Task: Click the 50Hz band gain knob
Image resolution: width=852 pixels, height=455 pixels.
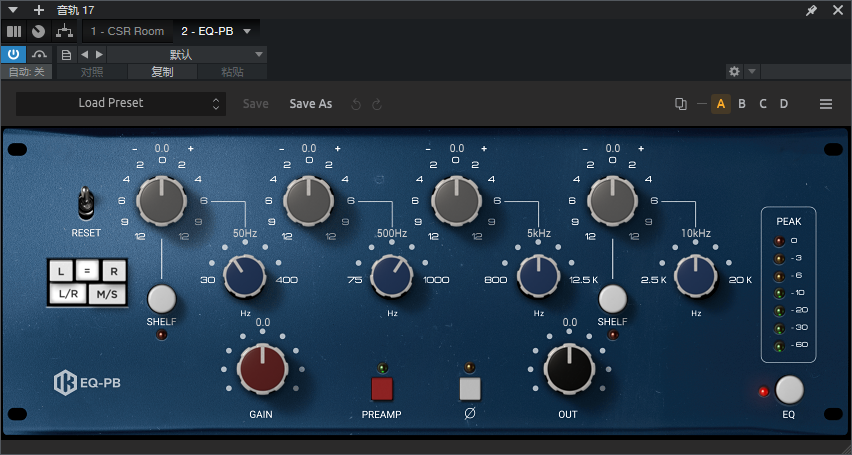Action: 161,201
